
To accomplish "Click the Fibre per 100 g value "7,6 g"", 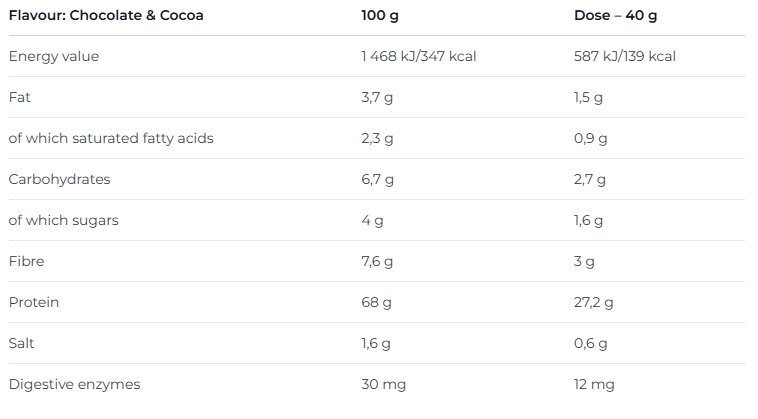I will (377, 261).
